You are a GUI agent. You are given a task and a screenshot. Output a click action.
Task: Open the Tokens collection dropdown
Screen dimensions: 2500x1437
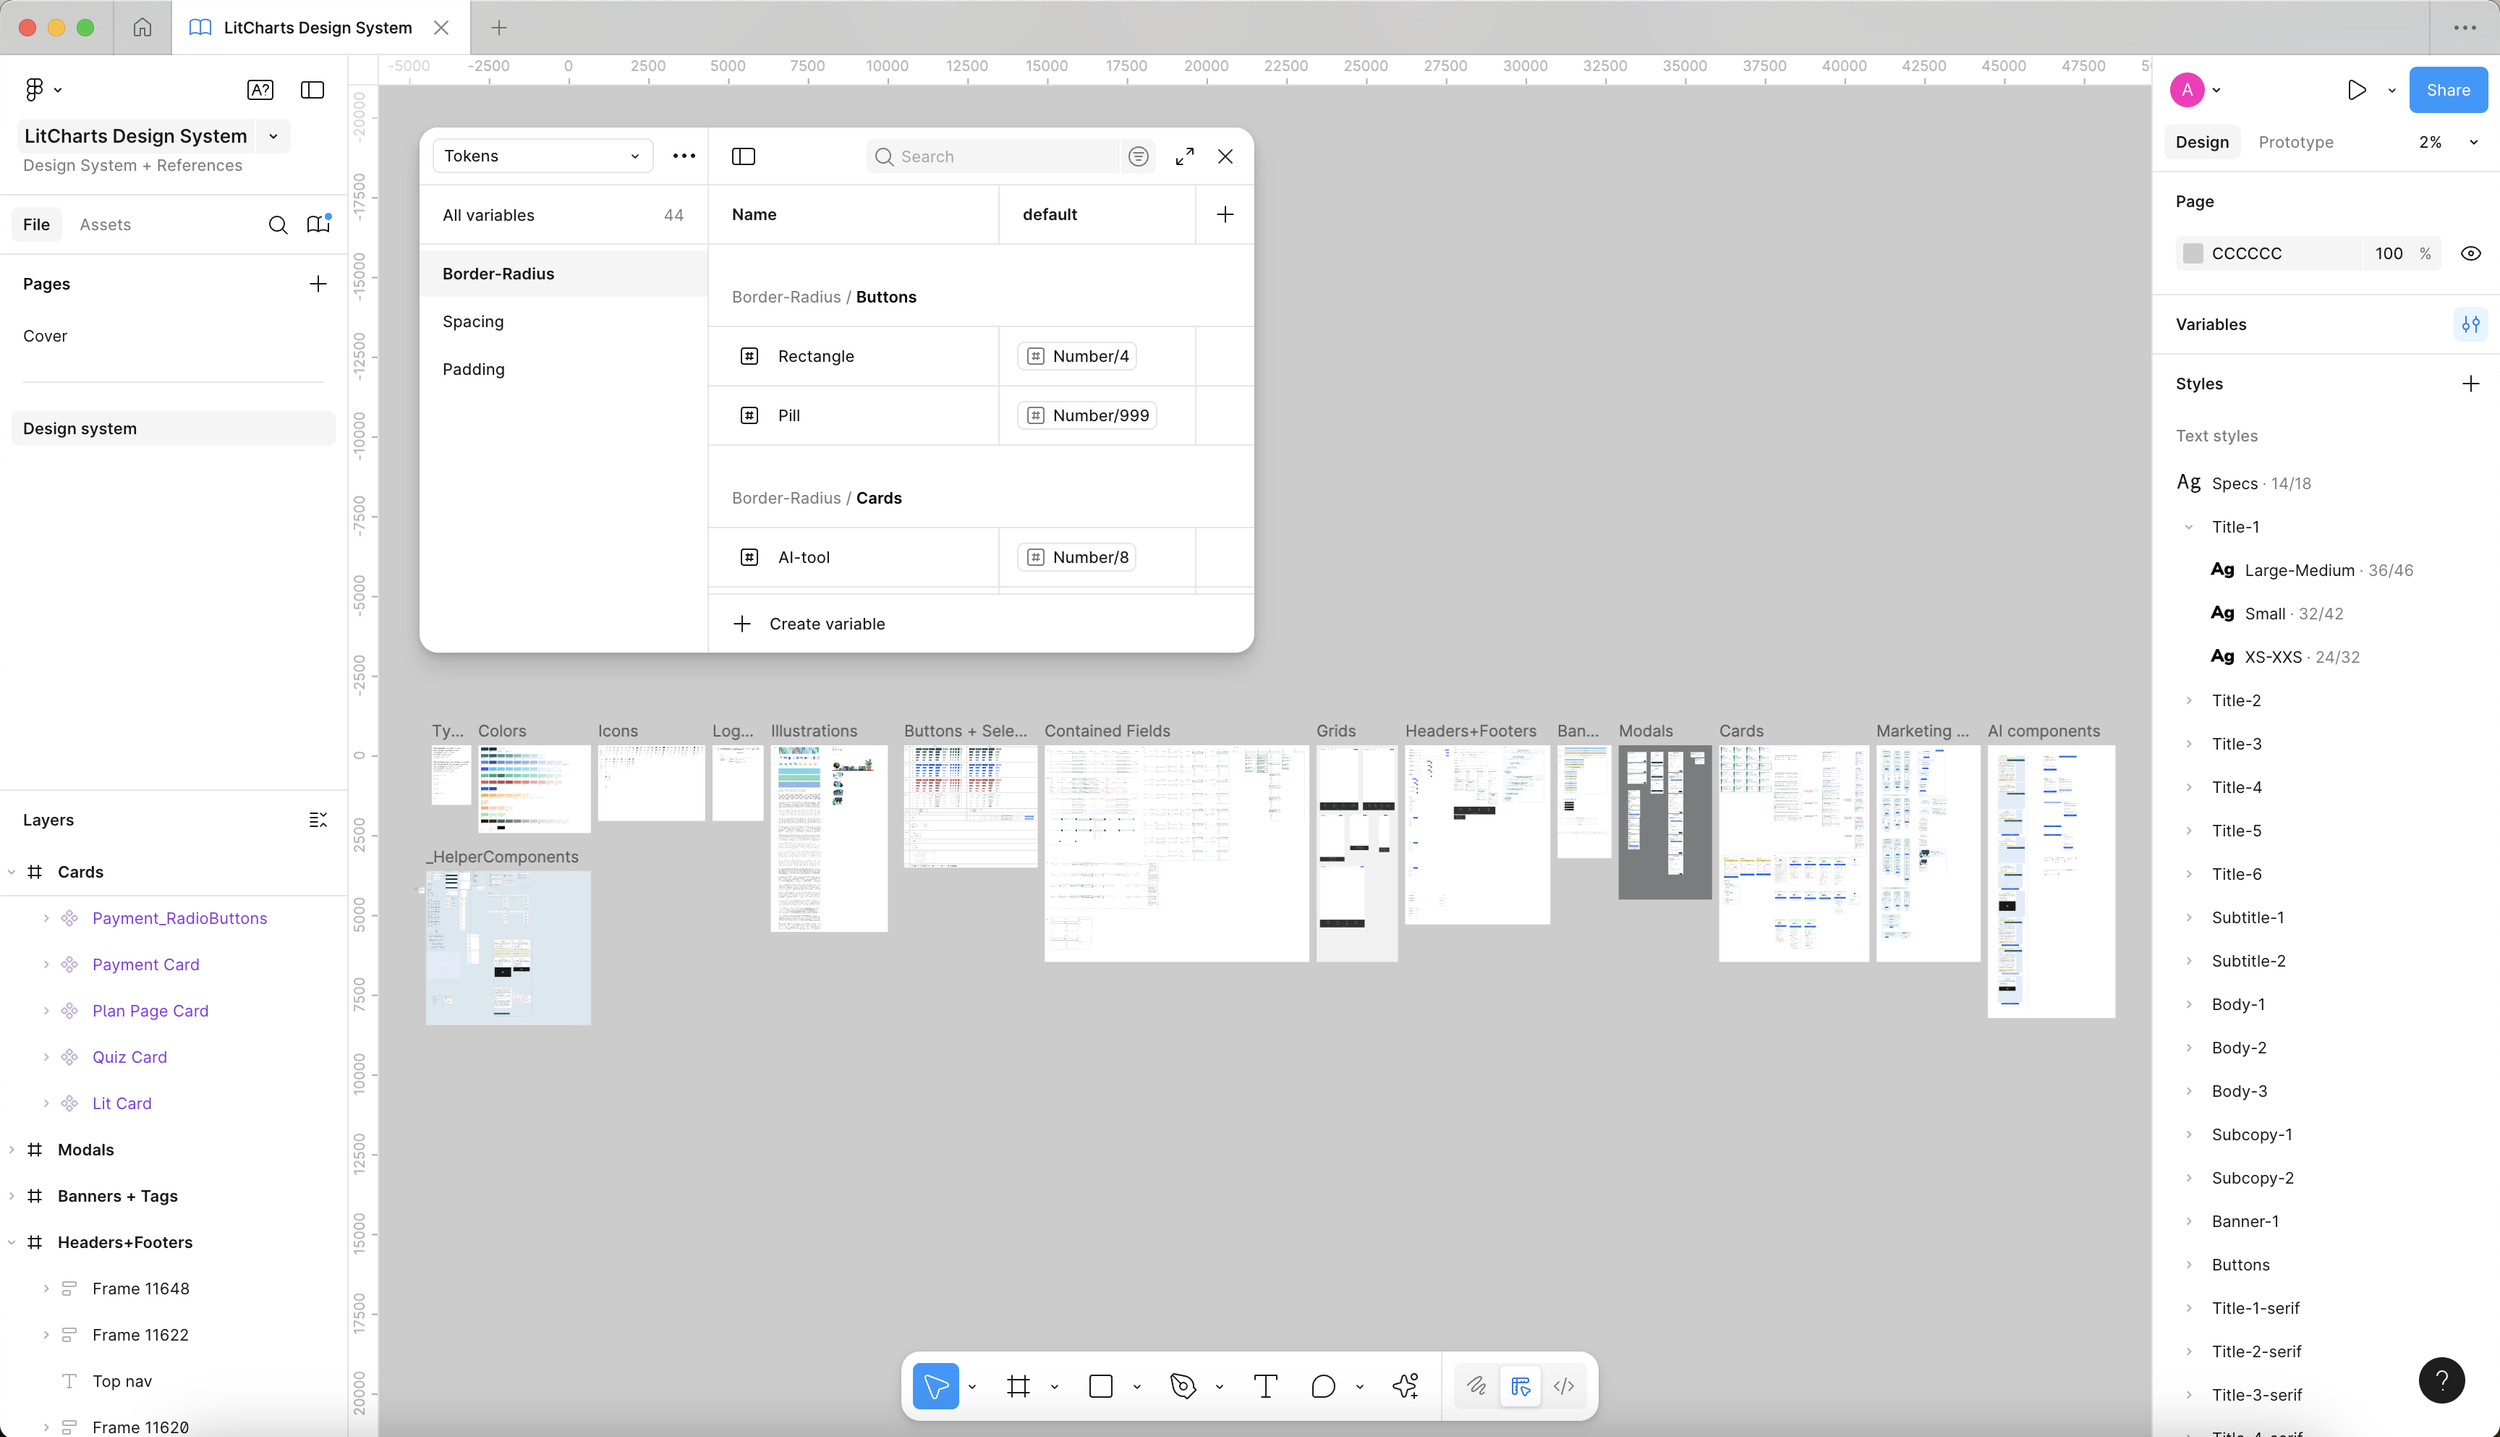[x=542, y=156]
